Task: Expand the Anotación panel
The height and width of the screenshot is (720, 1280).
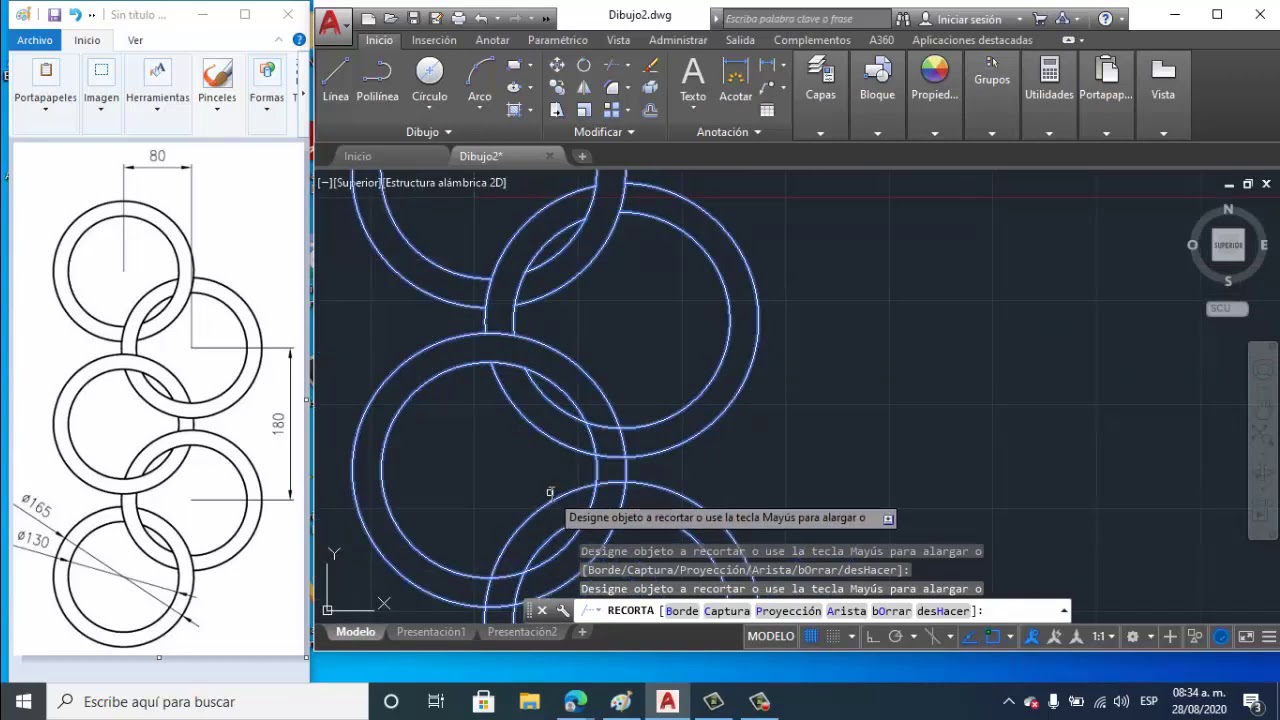Action: coord(729,132)
